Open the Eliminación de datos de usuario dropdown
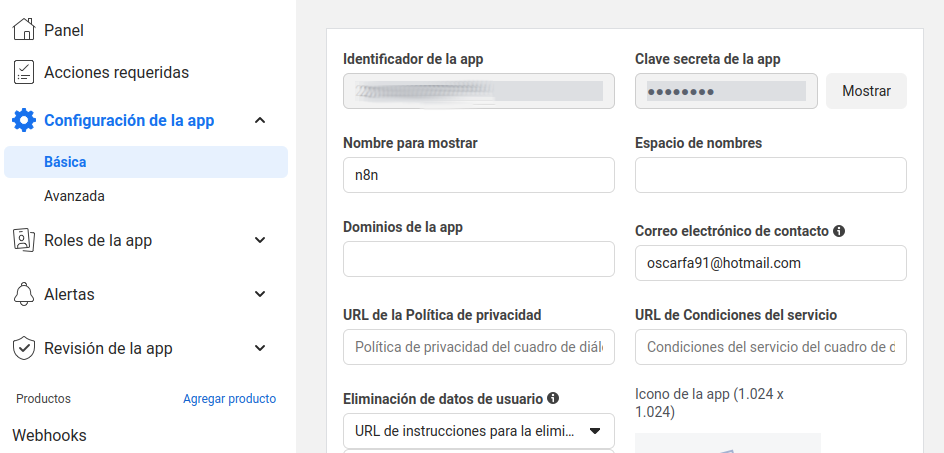The width and height of the screenshot is (944, 453). coord(479,431)
